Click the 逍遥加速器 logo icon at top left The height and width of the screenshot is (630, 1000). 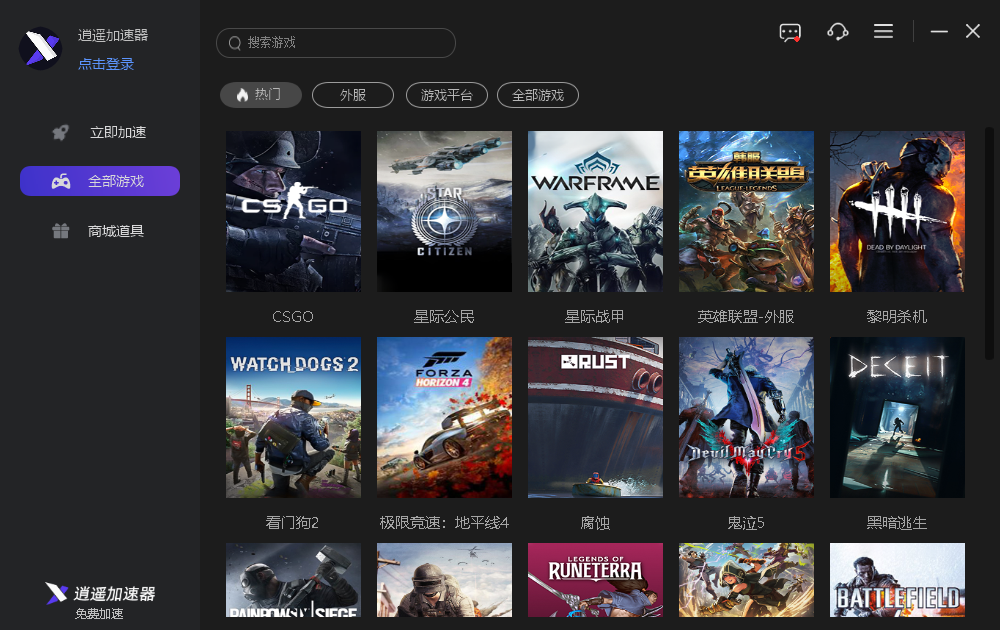(x=40, y=48)
